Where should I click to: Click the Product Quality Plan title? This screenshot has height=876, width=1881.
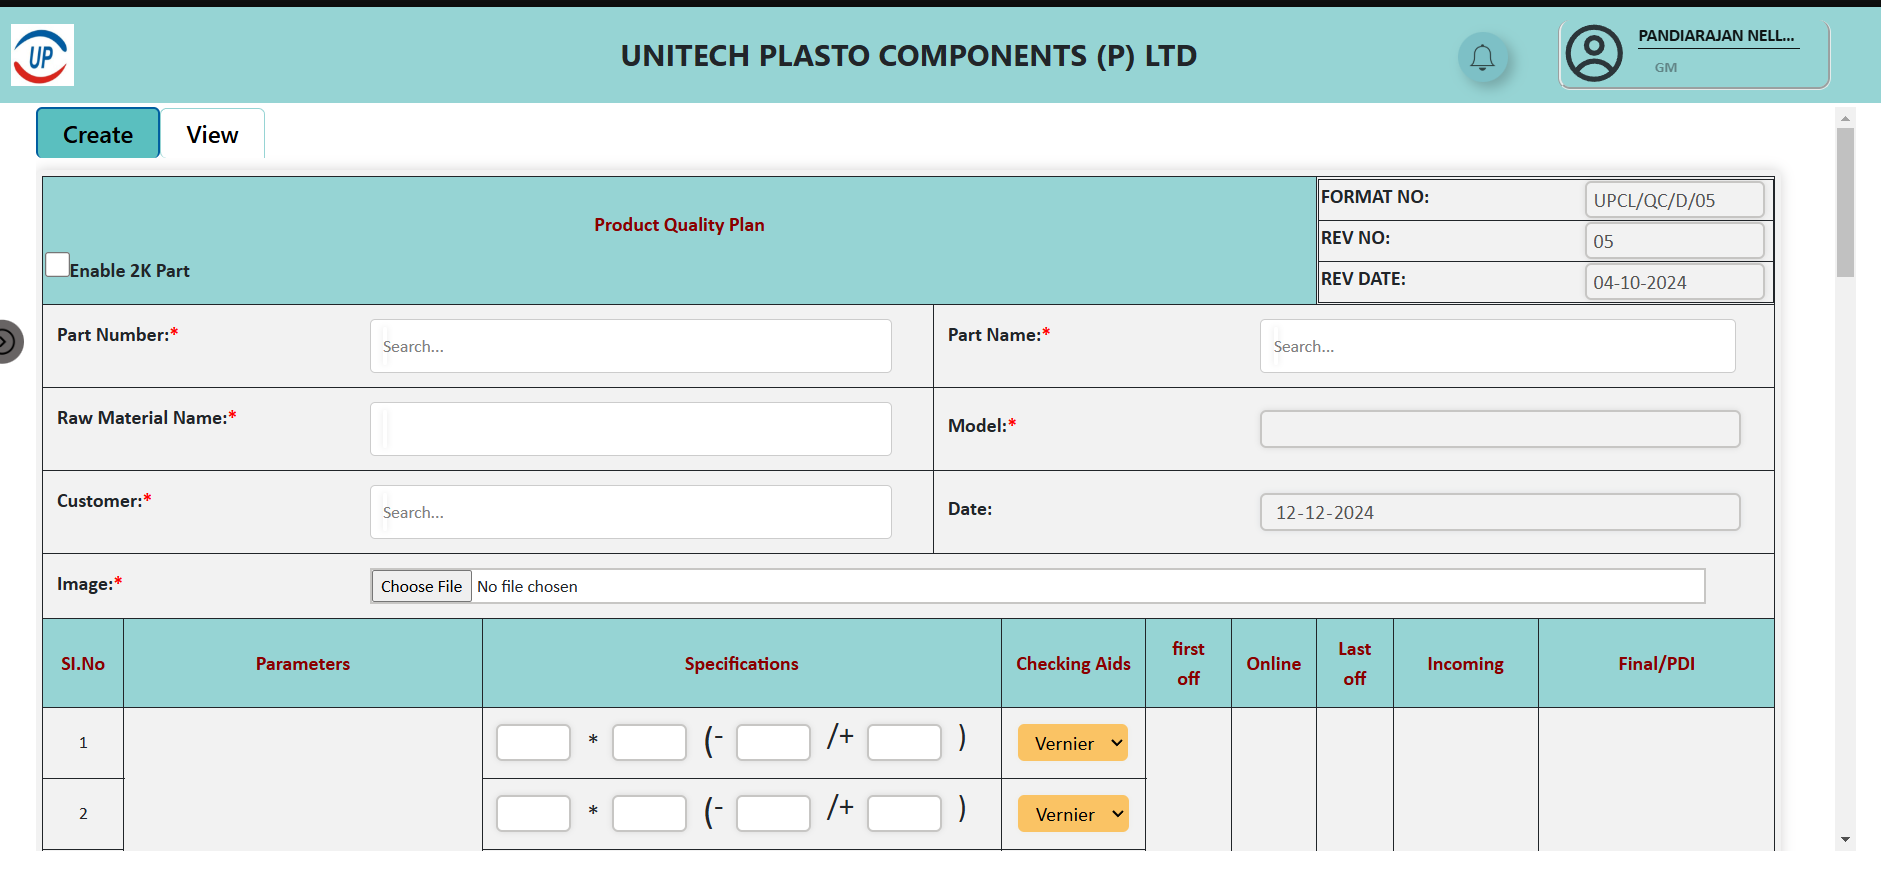[x=679, y=225]
